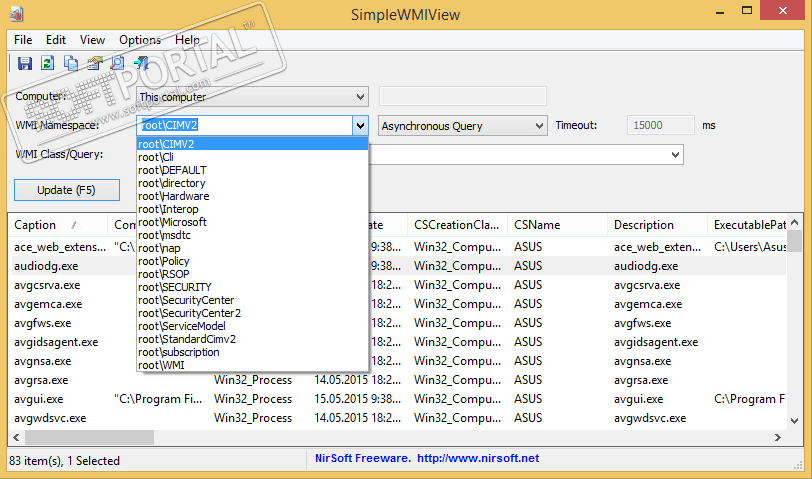Pick root\Microsoft from the list

[x=252, y=222]
